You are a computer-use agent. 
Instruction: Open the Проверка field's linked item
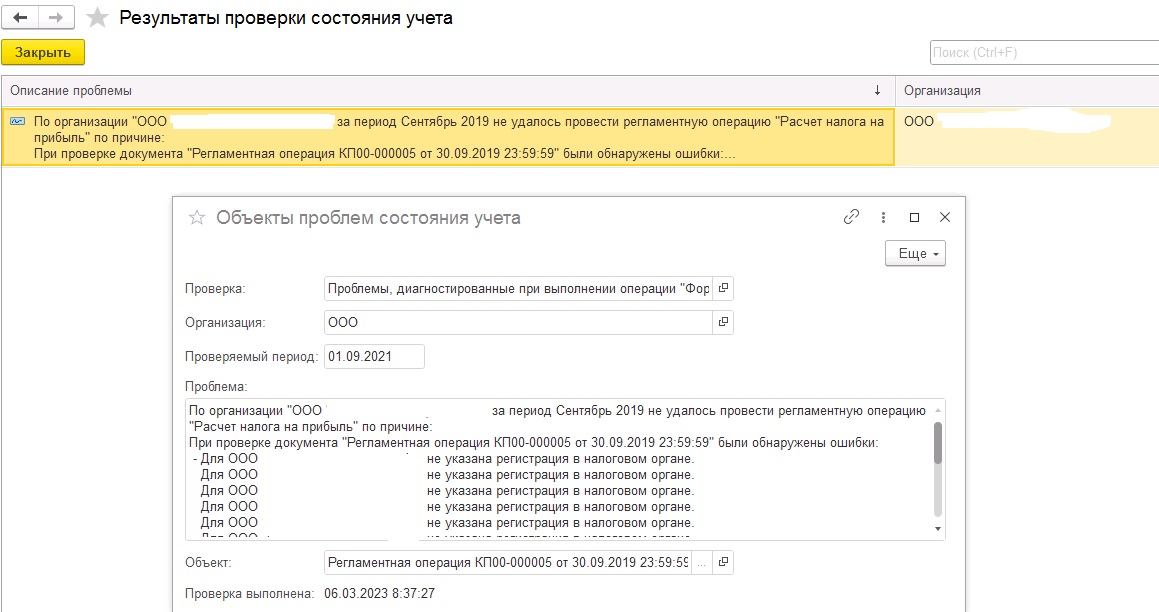723,289
